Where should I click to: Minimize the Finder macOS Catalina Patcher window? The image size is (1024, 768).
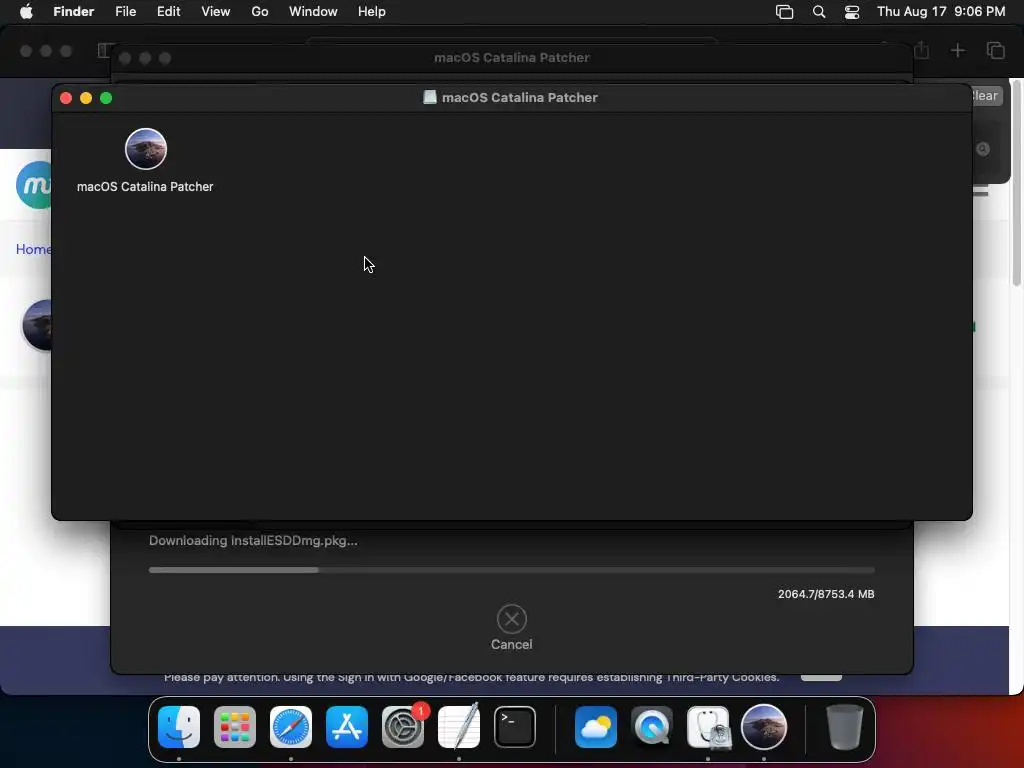click(86, 98)
